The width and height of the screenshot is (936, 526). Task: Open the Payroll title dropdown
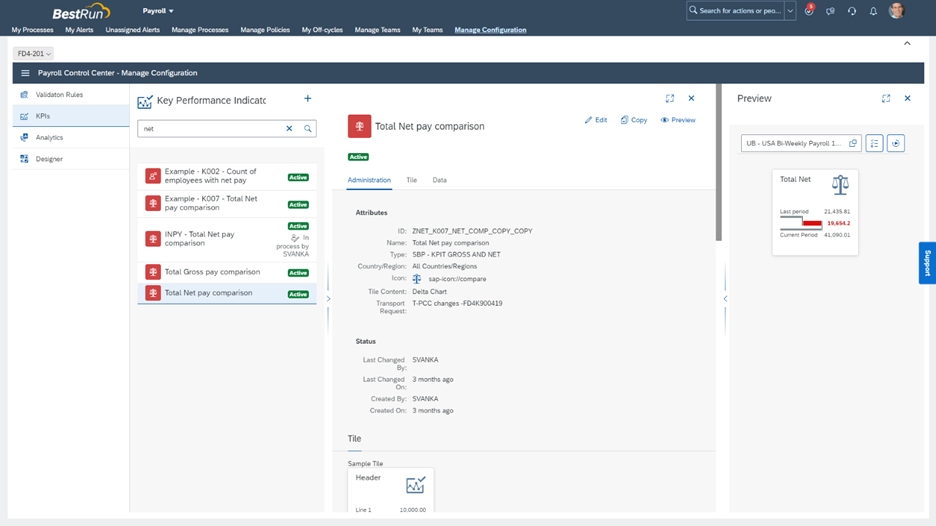coord(158,11)
